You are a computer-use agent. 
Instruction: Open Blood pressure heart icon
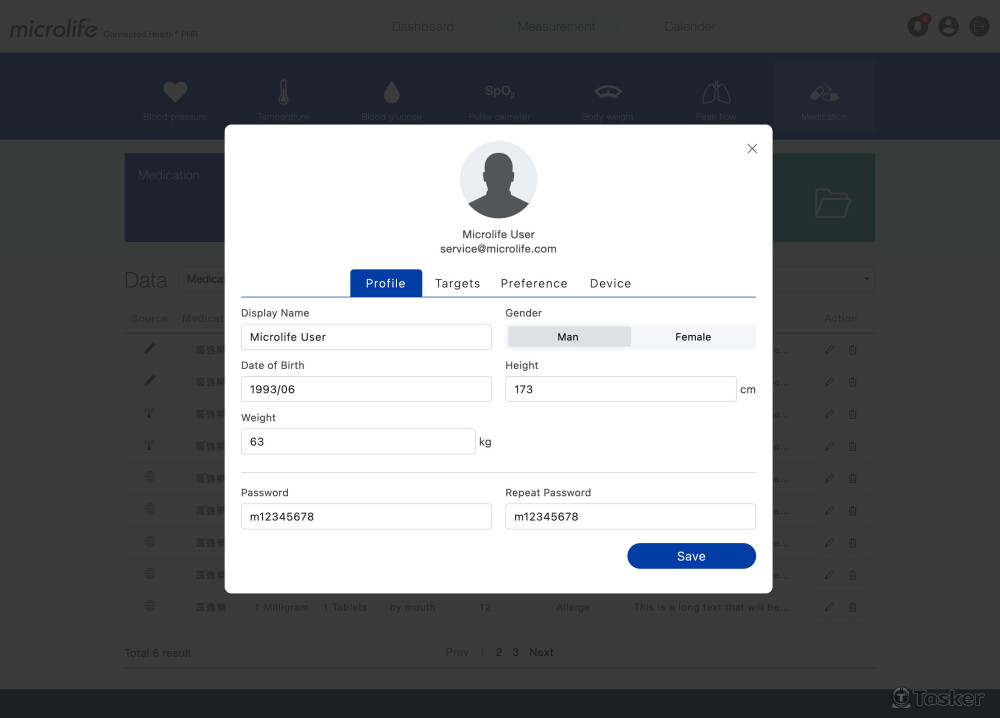pyautogui.click(x=175, y=93)
